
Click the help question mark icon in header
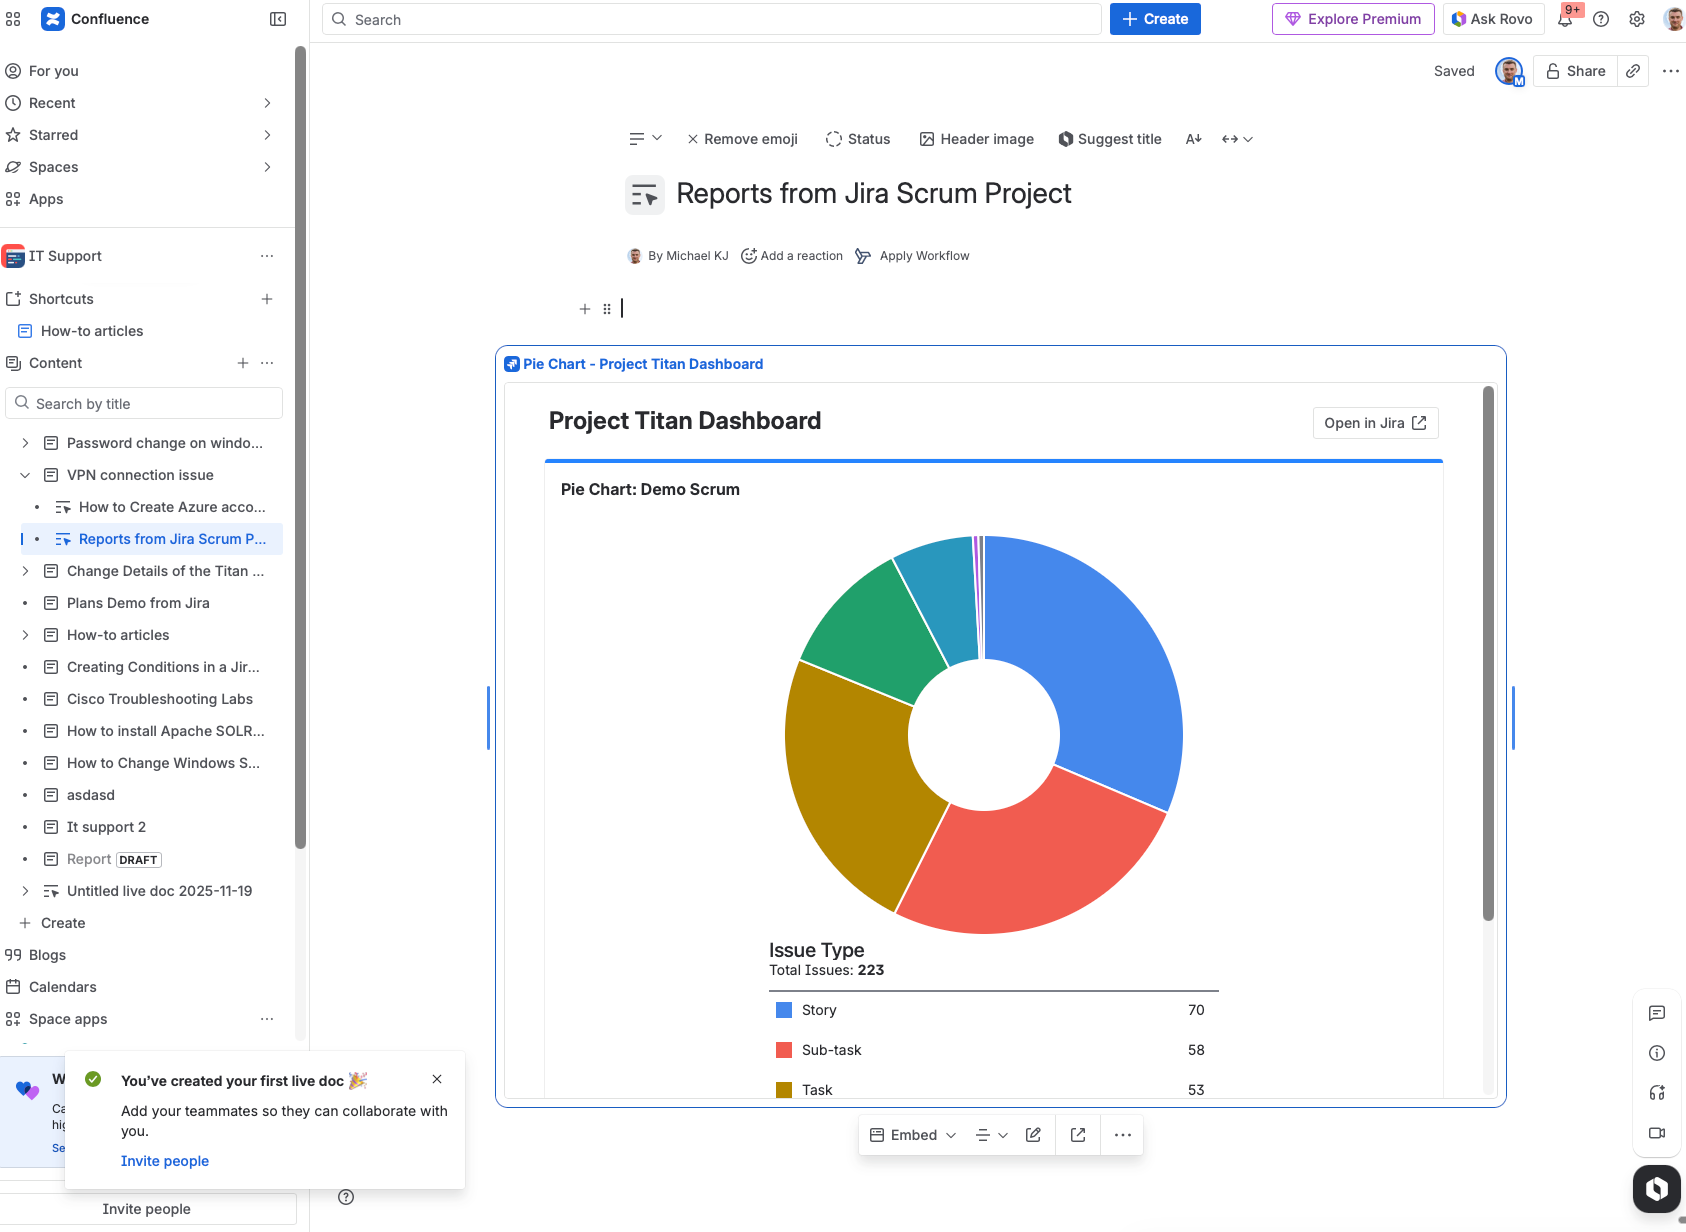(1601, 19)
